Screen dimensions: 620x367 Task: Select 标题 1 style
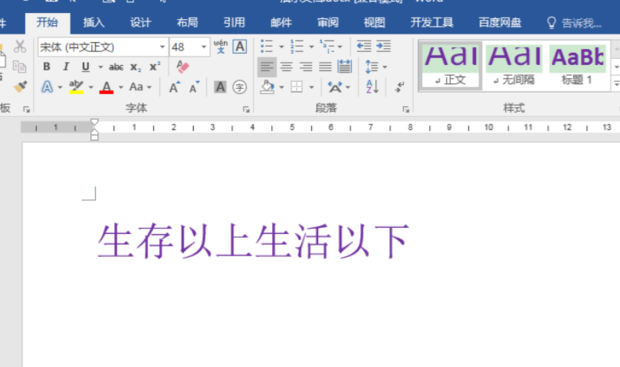pyautogui.click(x=578, y=66)
